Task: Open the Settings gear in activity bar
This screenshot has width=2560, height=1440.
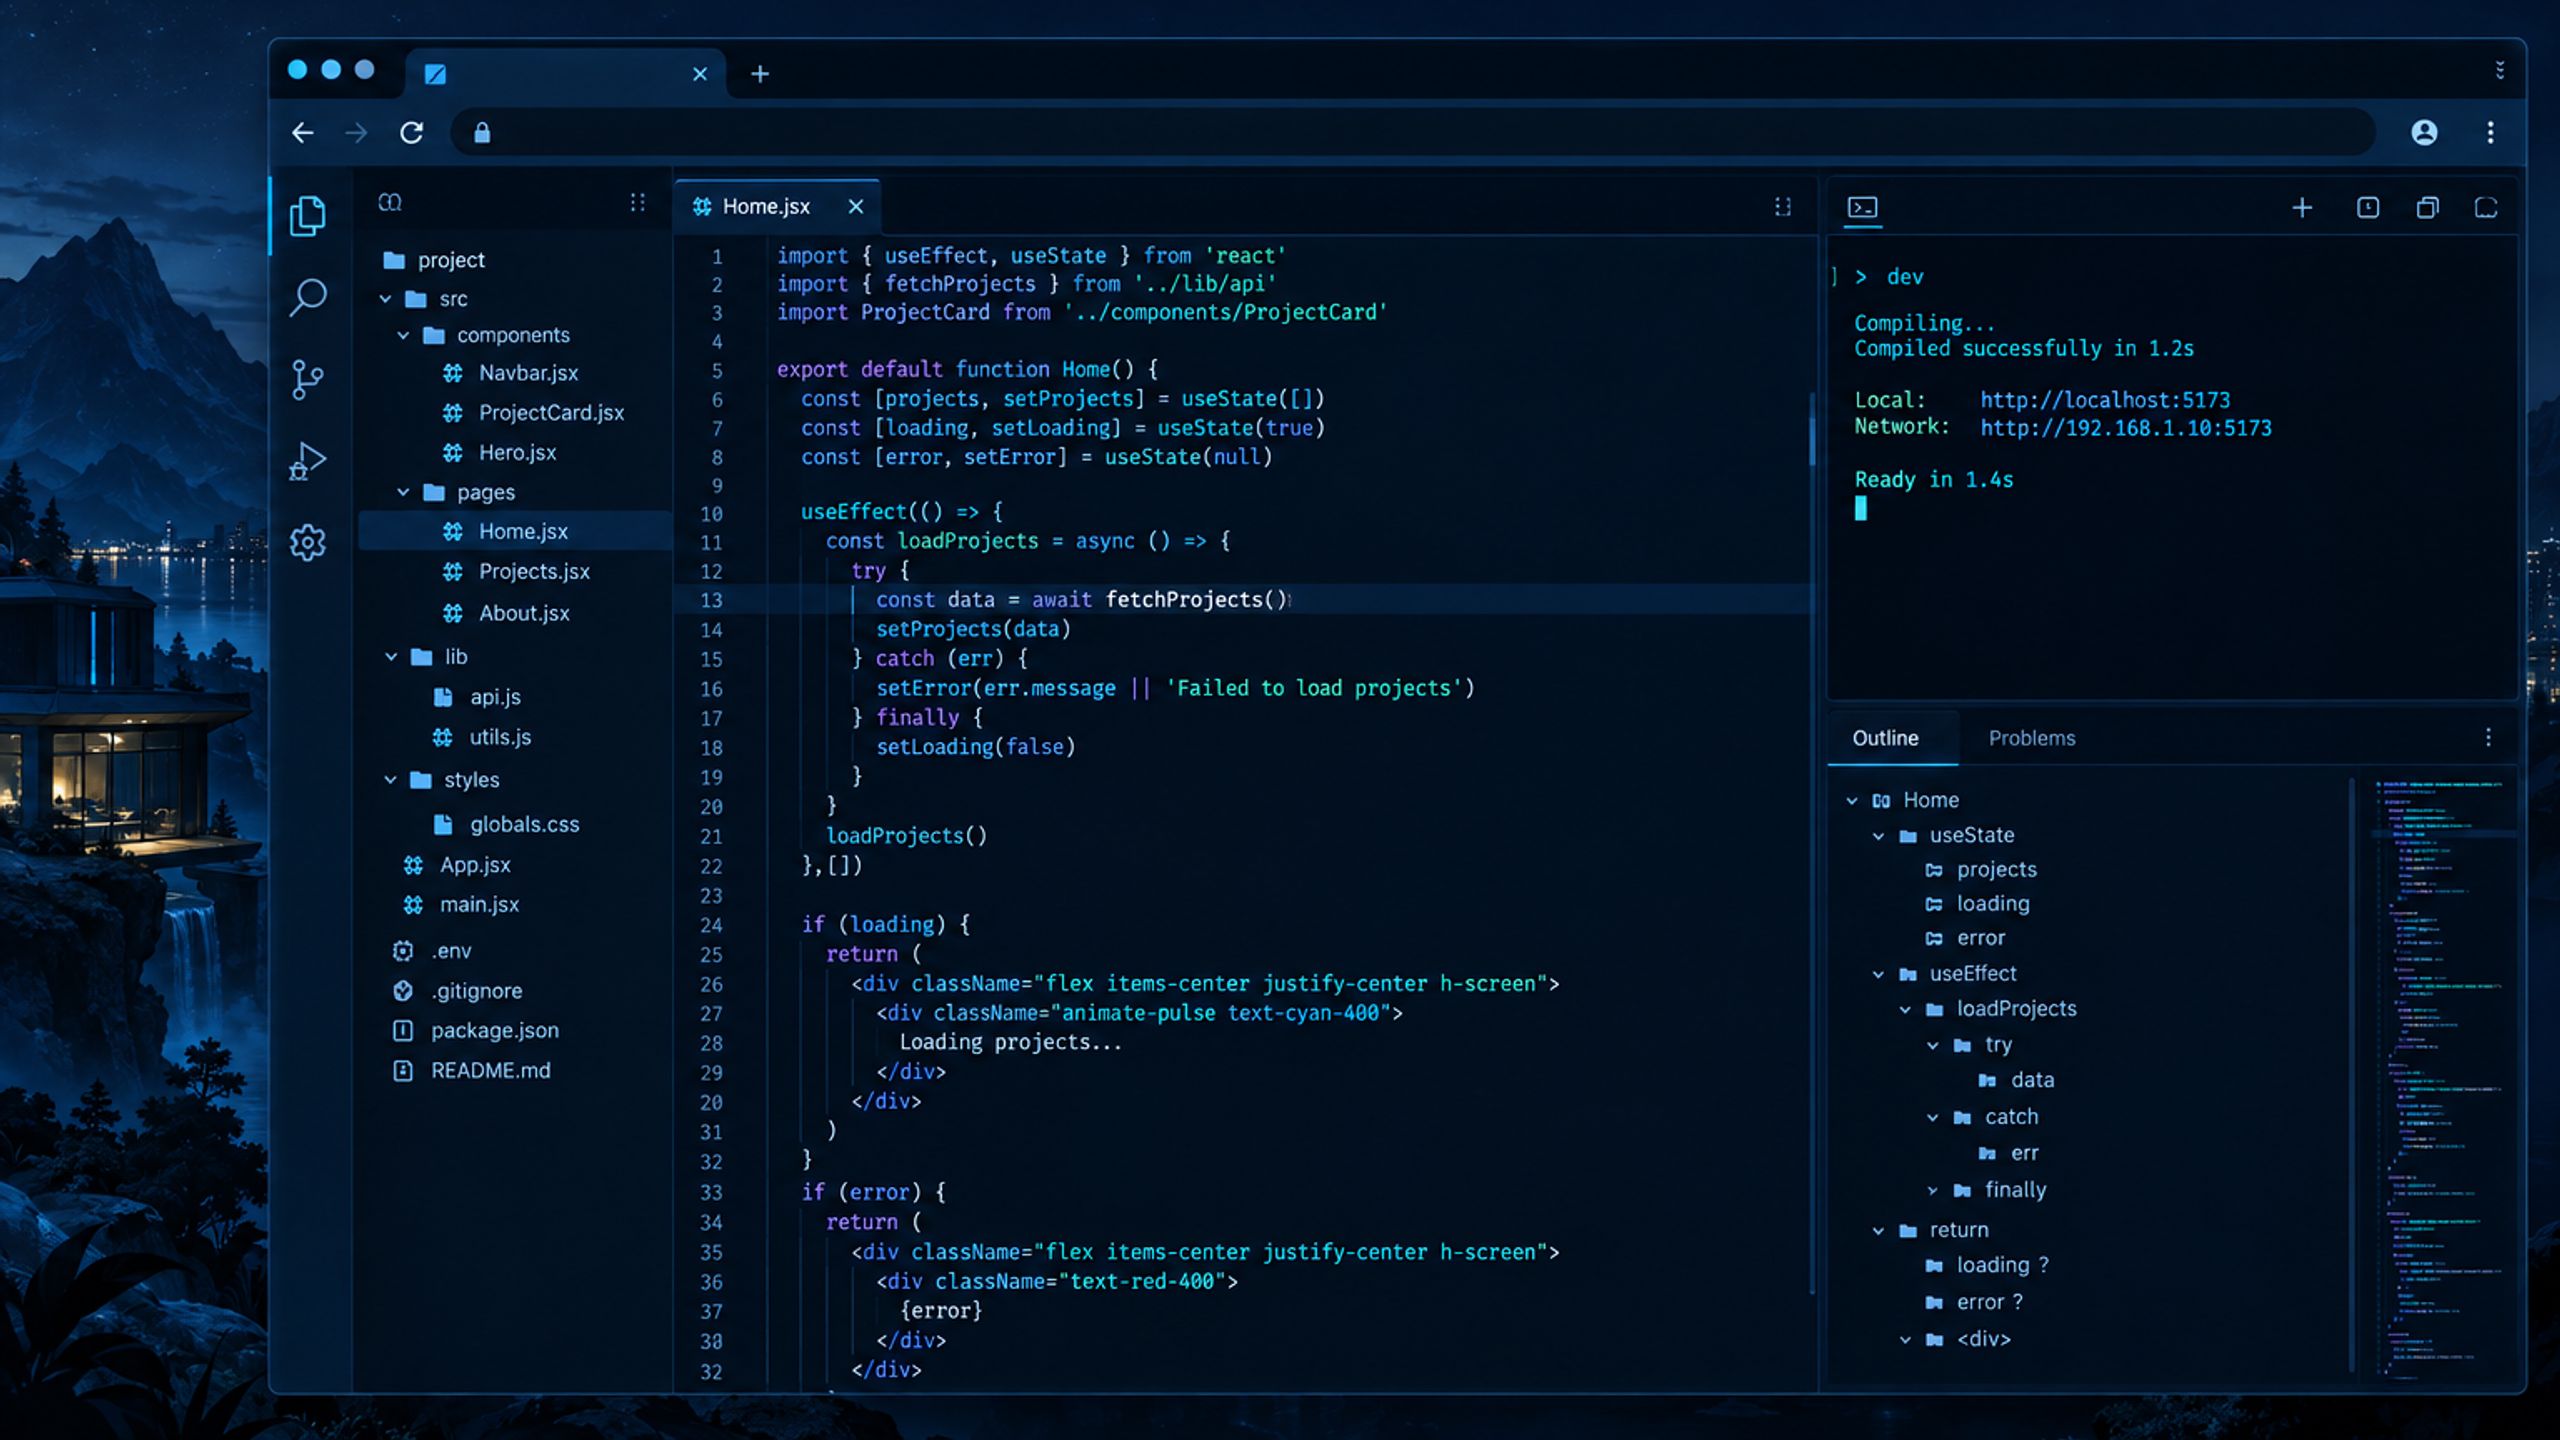Action: [x=308, y=542]
